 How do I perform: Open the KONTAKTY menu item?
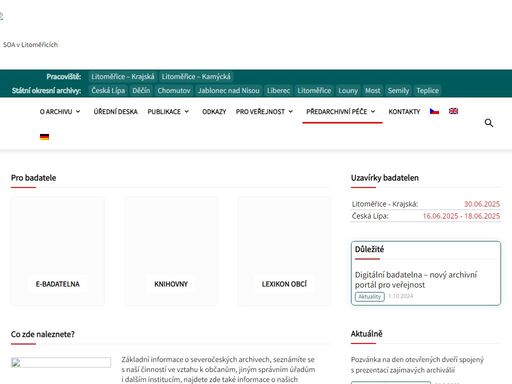pos(404,112)
